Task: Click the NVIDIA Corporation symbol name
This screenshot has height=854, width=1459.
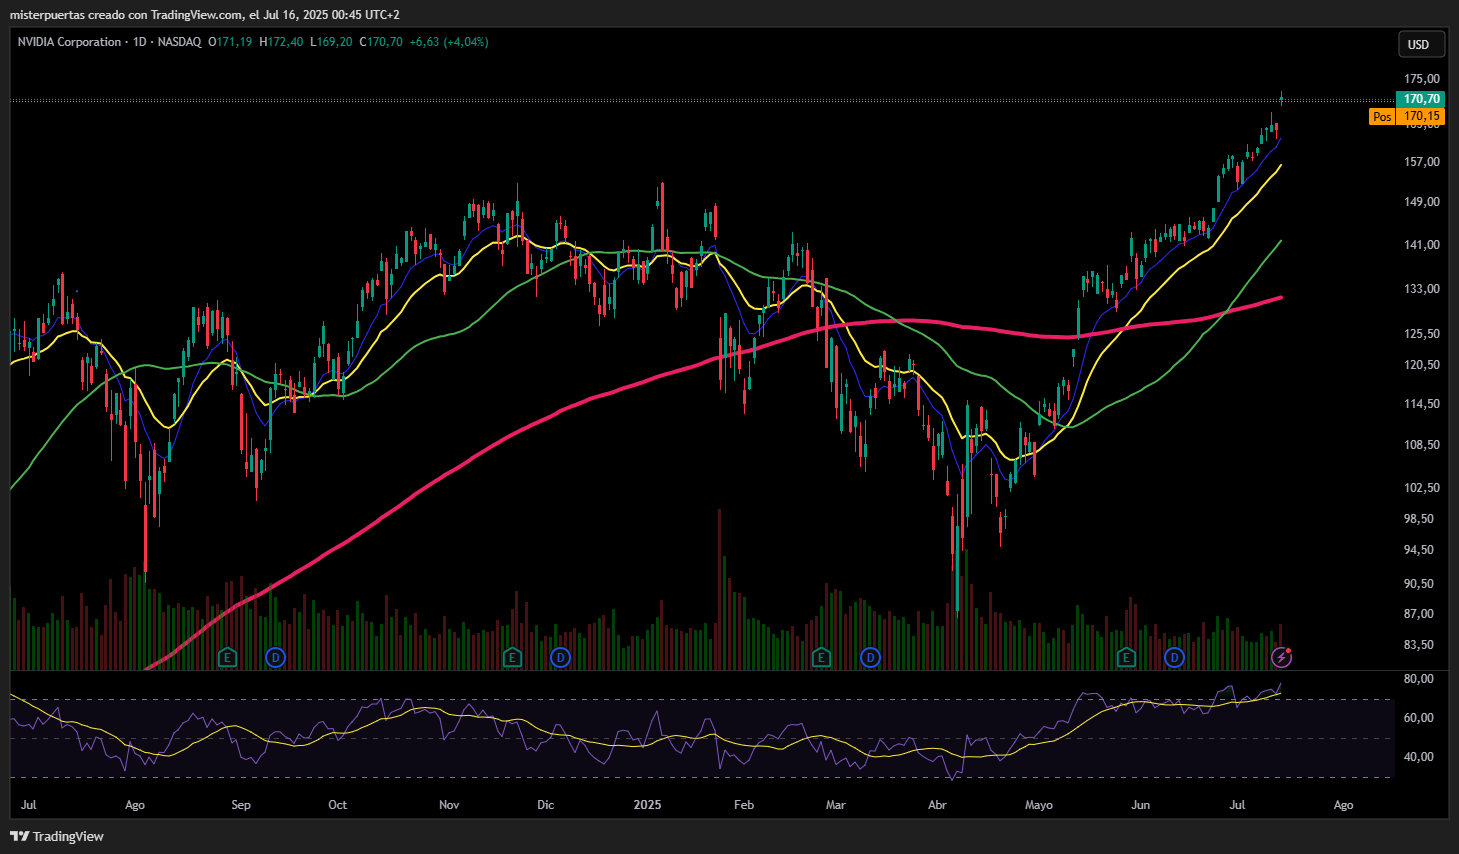Action: click(69, 42)
